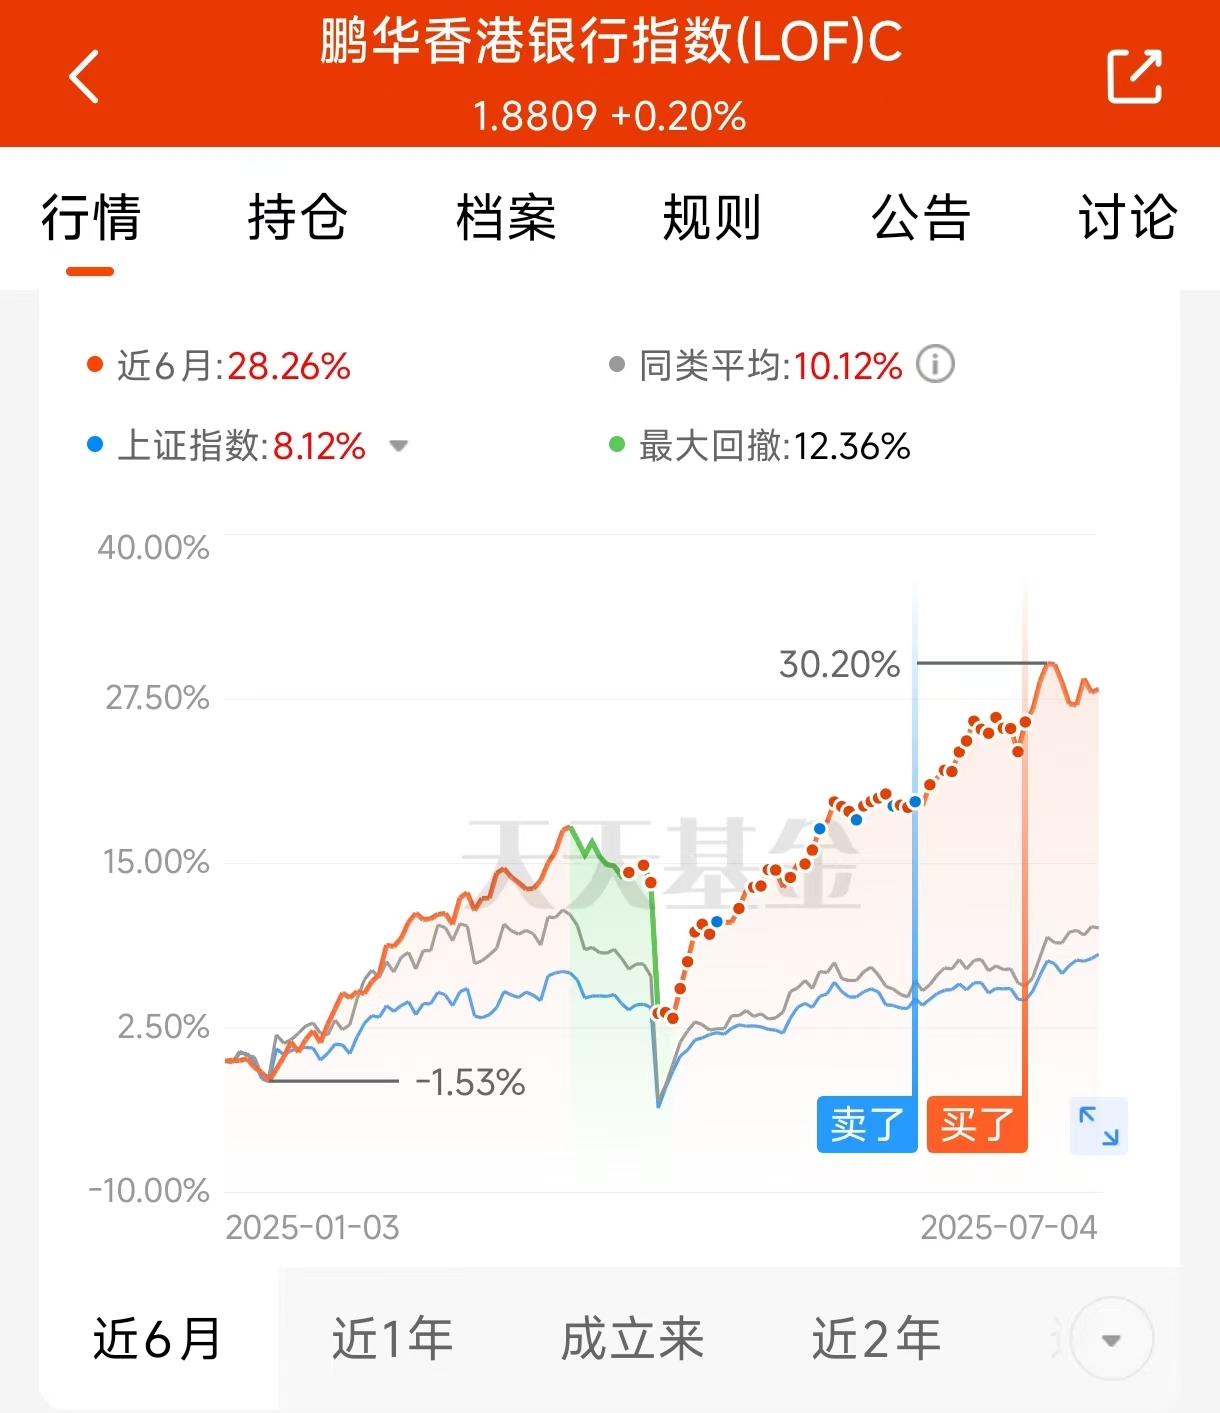The image size is (1220, 1413).
Task: Expand chart to fullscreen with arrows icon
Action: pos(1099,1126)
